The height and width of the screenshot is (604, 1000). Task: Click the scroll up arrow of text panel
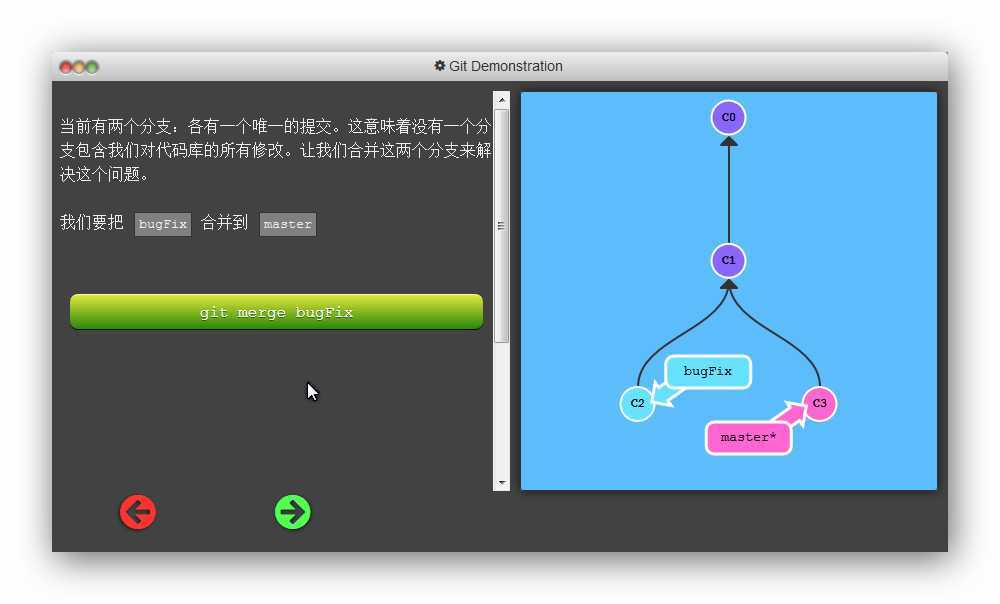pyautogui.click(x=501, y=100)
